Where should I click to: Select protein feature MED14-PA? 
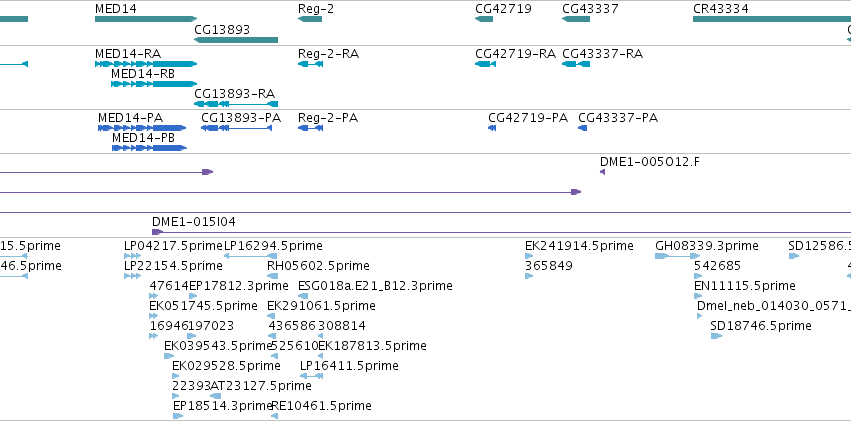(x=142, y=128)
